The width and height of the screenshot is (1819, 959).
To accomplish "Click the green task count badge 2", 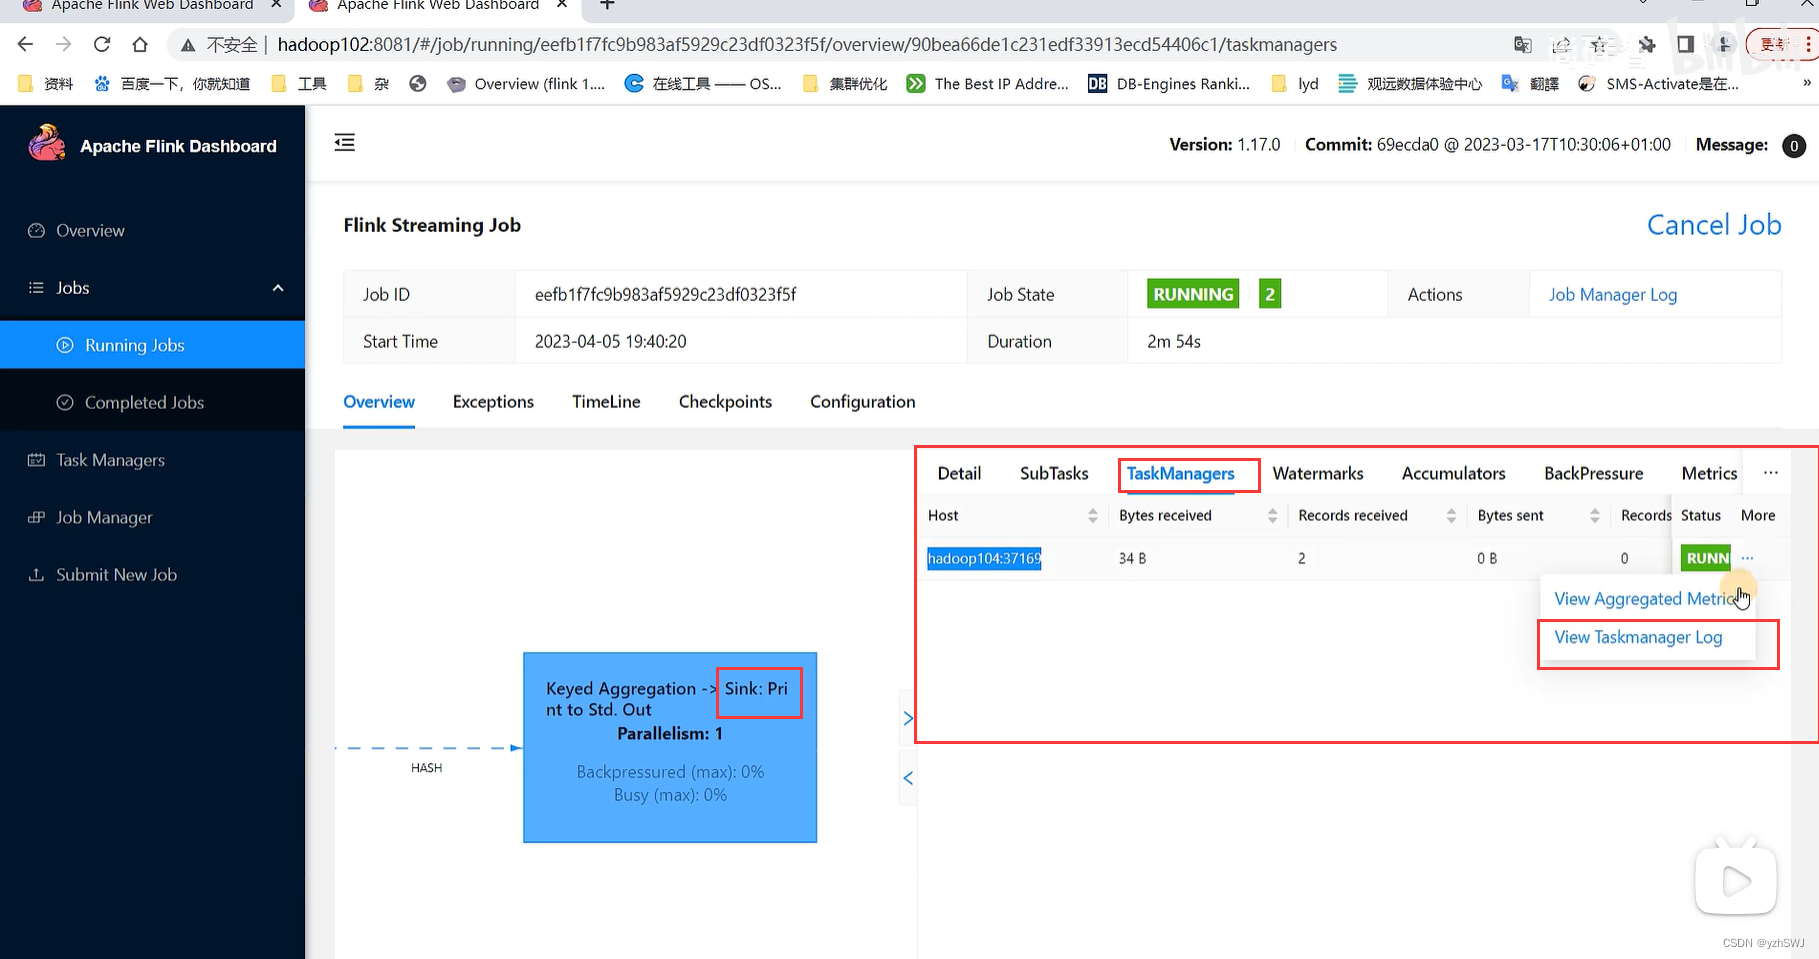I will pos(1270,294).
